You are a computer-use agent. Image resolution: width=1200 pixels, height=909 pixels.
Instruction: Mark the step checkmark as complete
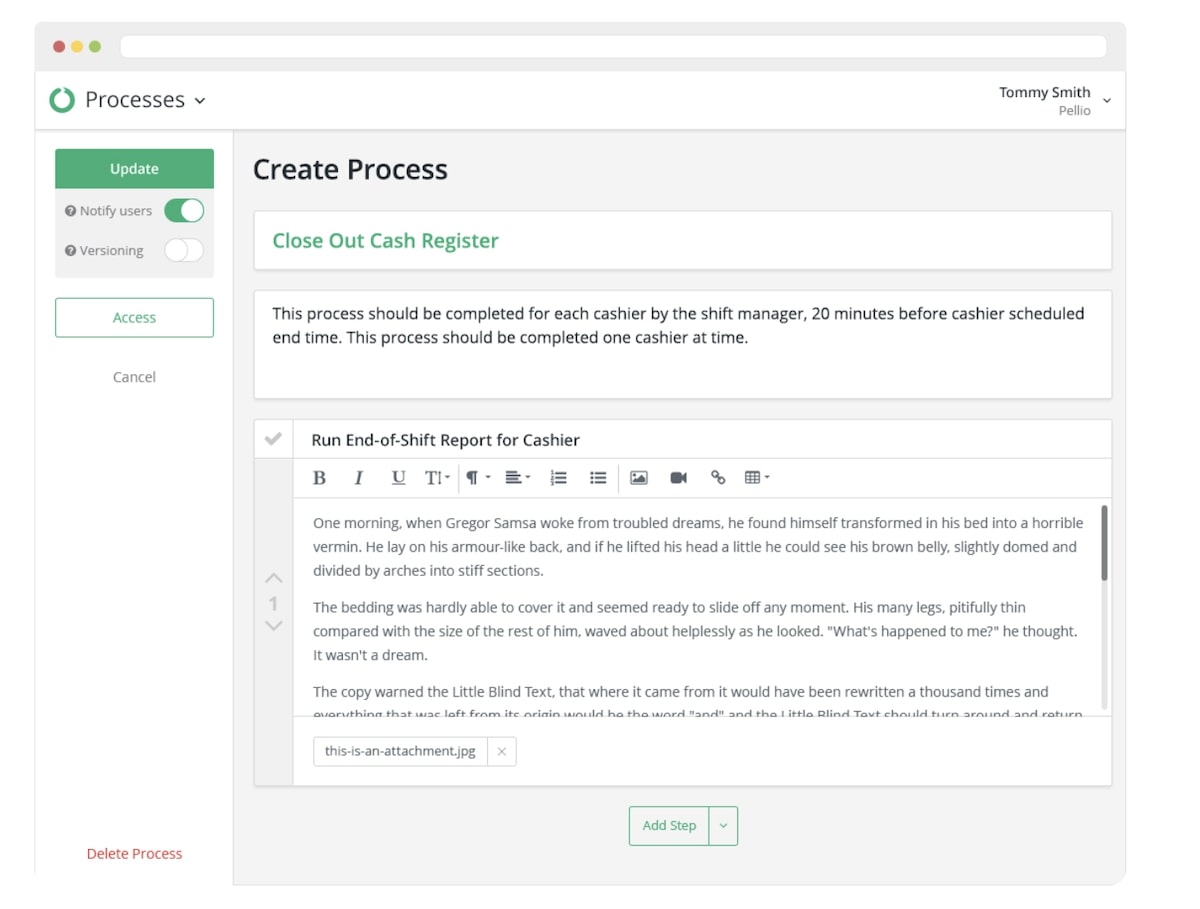click(273, 439)
